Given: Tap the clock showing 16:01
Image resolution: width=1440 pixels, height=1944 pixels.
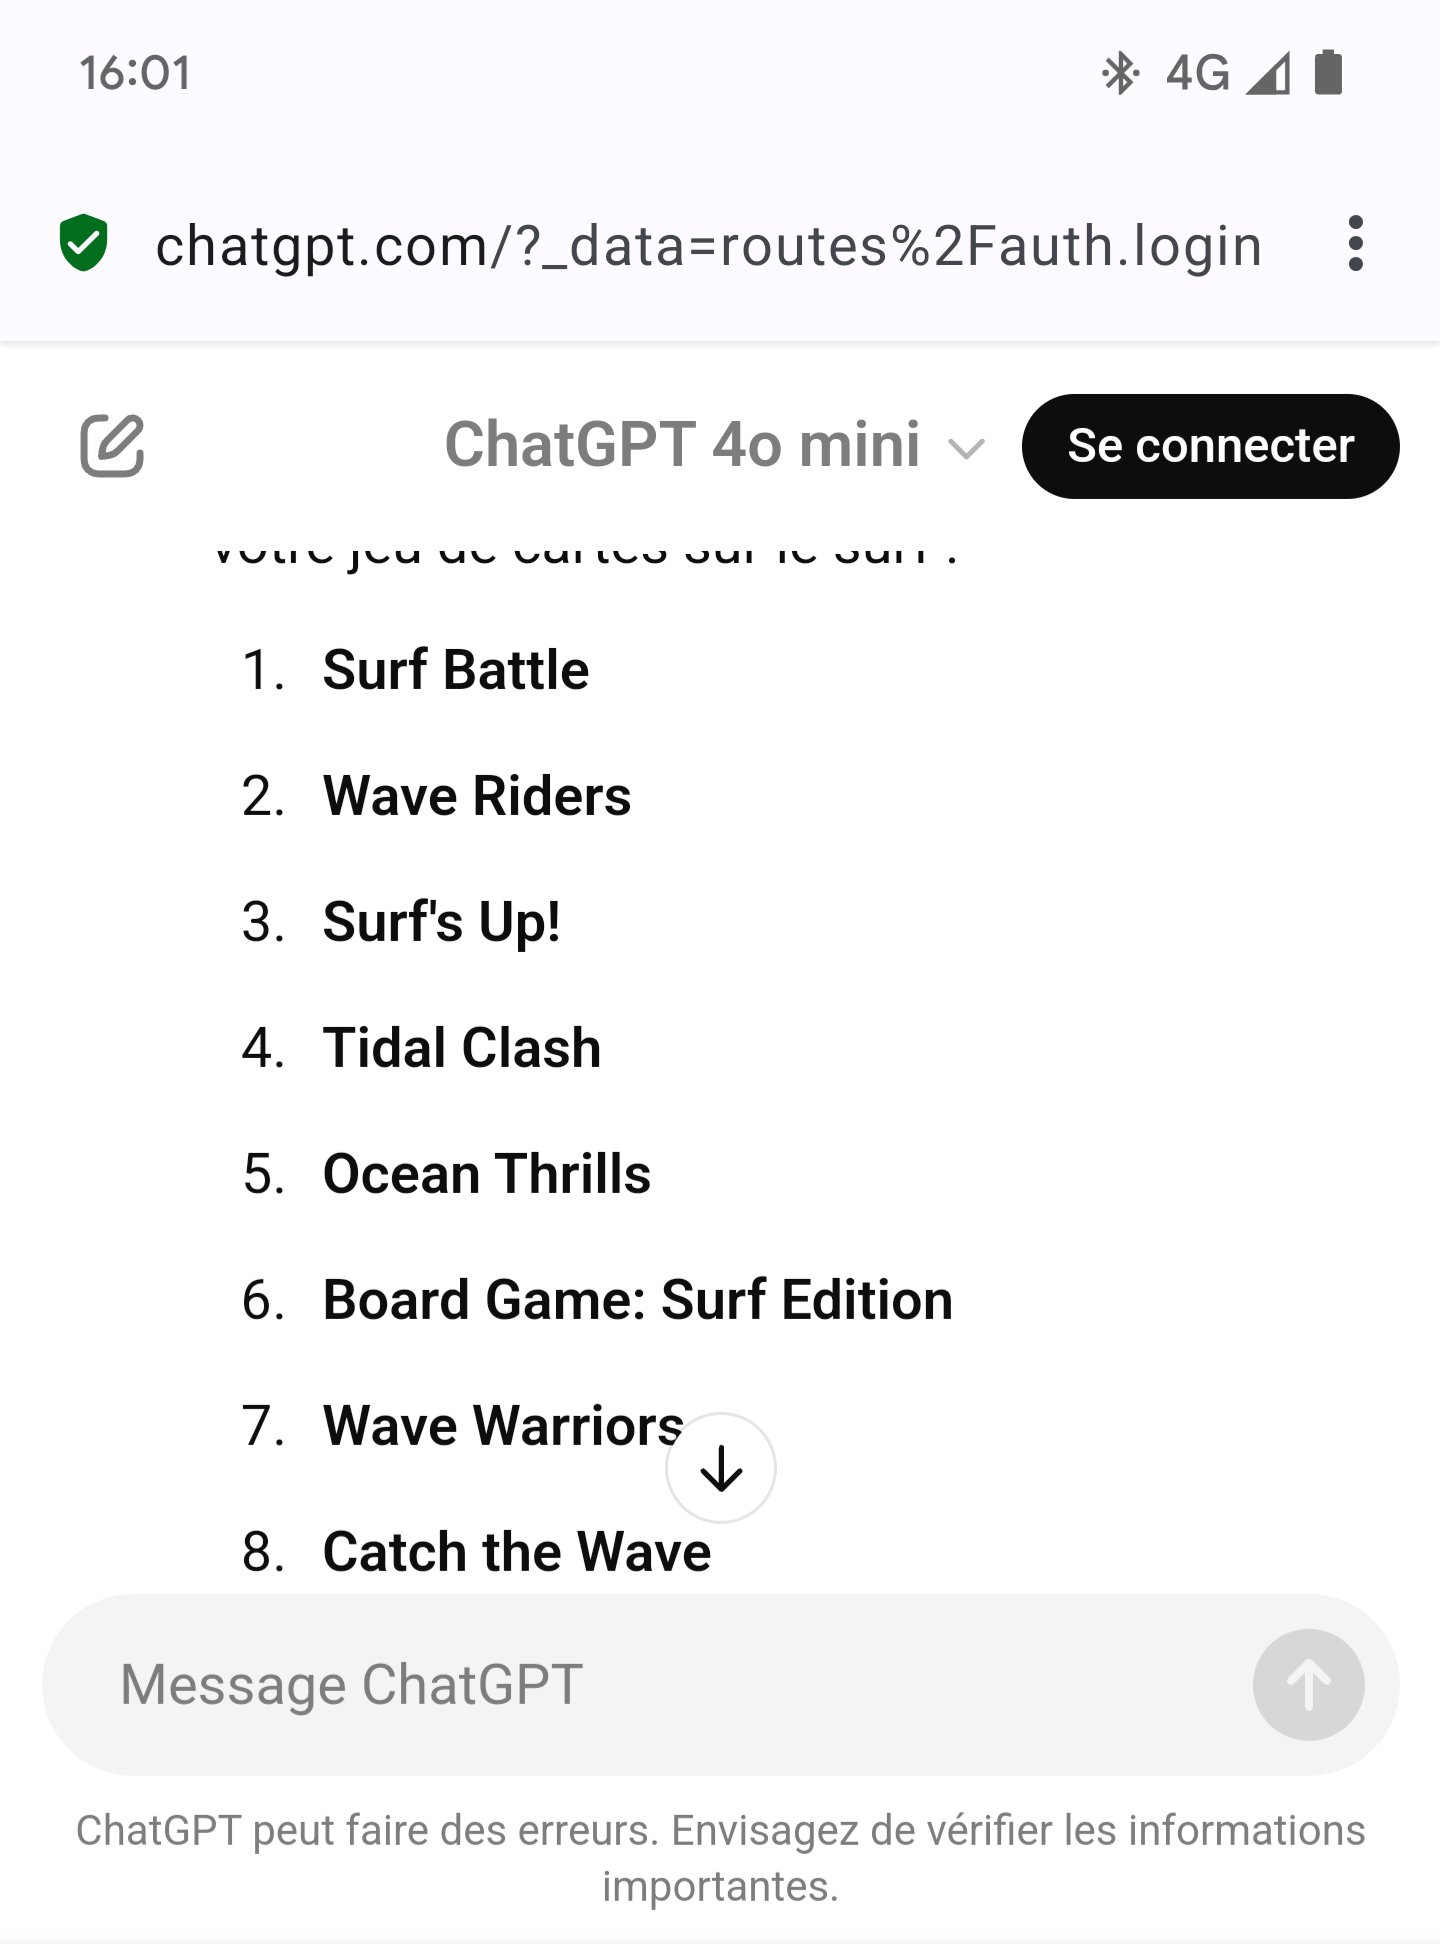Looking at the screenshot, I should [x=135, y=73].
